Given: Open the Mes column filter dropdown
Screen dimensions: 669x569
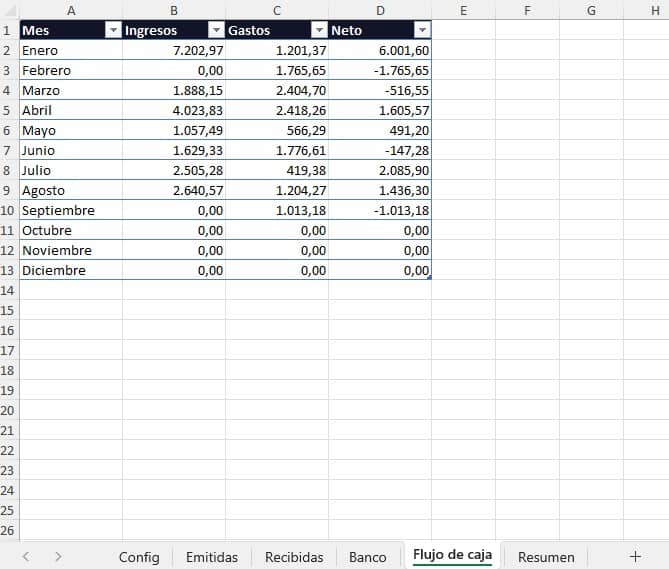Looking at the screenshot, I should [x=112, y=30].
